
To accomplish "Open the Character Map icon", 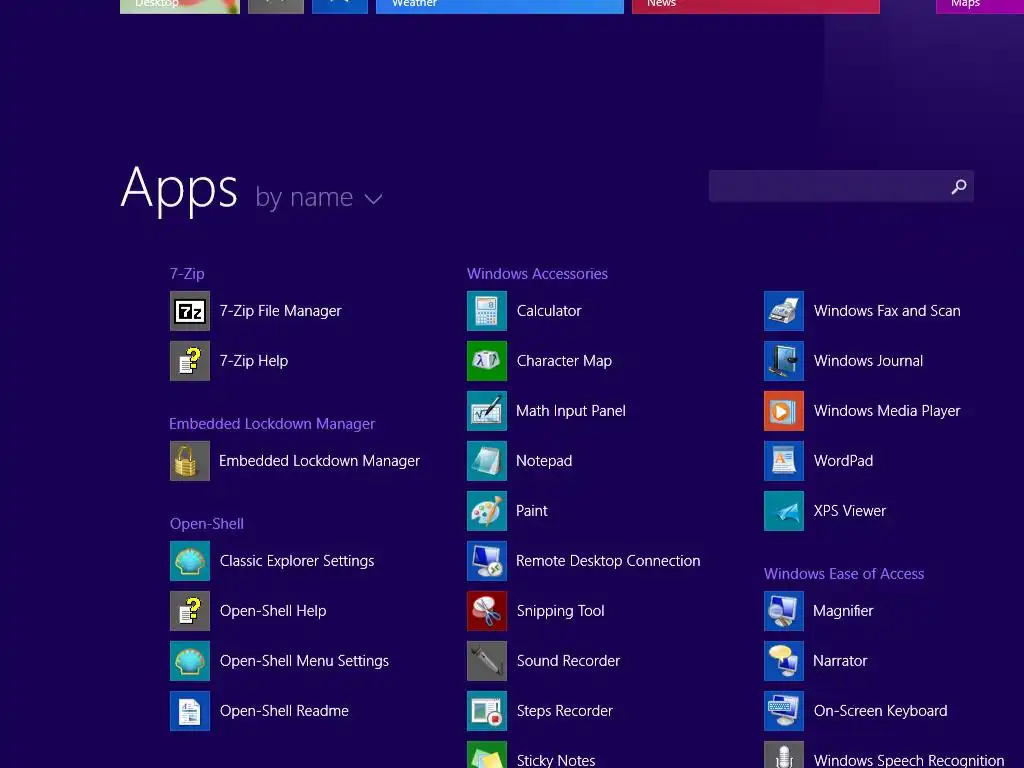I will pyautogui.click(x=487, y=360).
